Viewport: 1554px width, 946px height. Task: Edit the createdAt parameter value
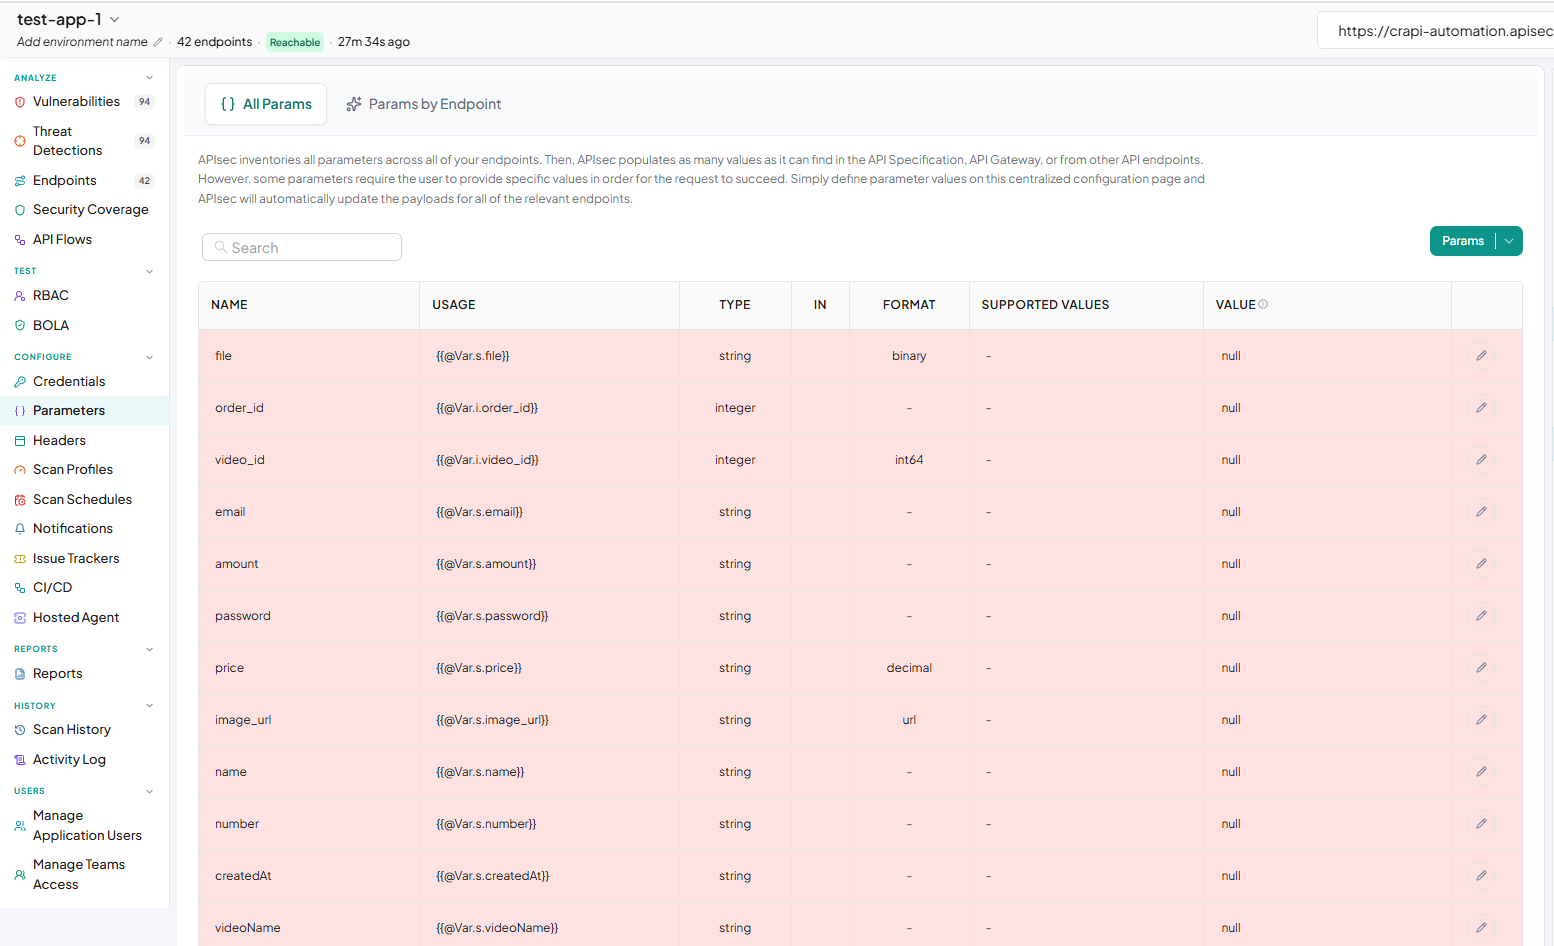pyautogui.click(x=1481, y=876)
